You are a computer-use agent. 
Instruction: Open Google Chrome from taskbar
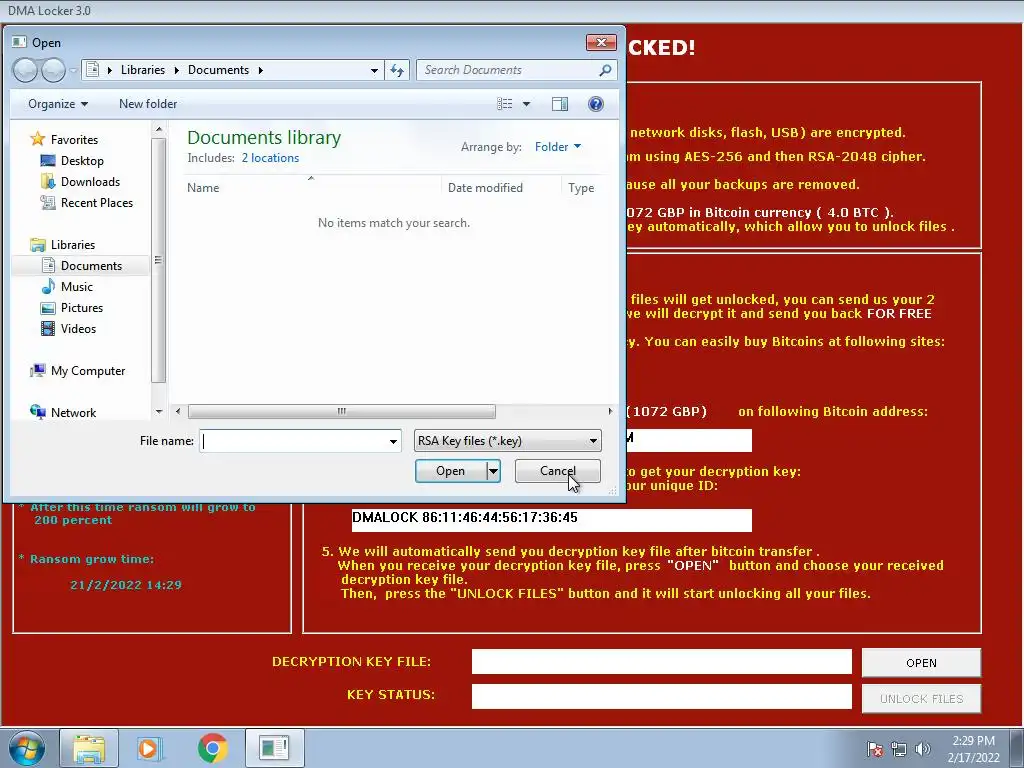tap(212, 748)
